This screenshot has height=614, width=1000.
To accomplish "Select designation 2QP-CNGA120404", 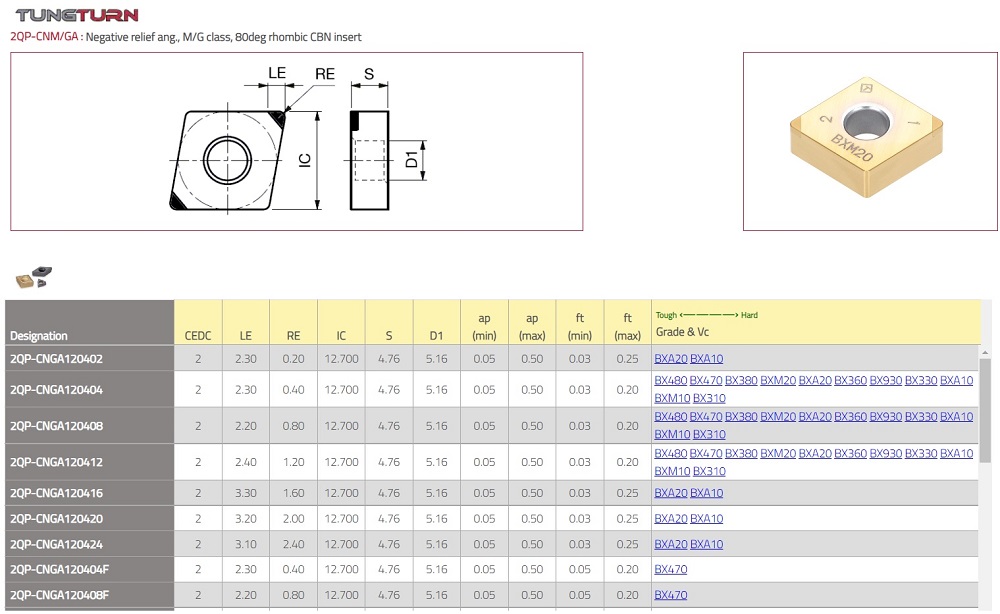I will pyautogui.click(x=56, y=390).
